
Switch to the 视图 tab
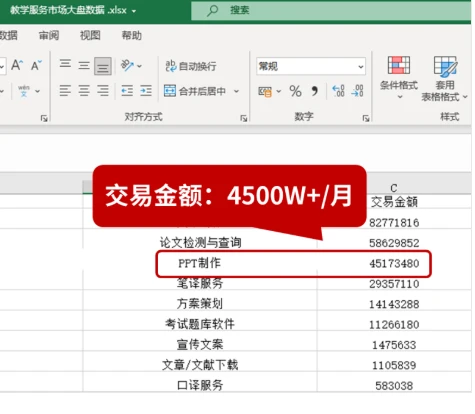coord(90,35)
